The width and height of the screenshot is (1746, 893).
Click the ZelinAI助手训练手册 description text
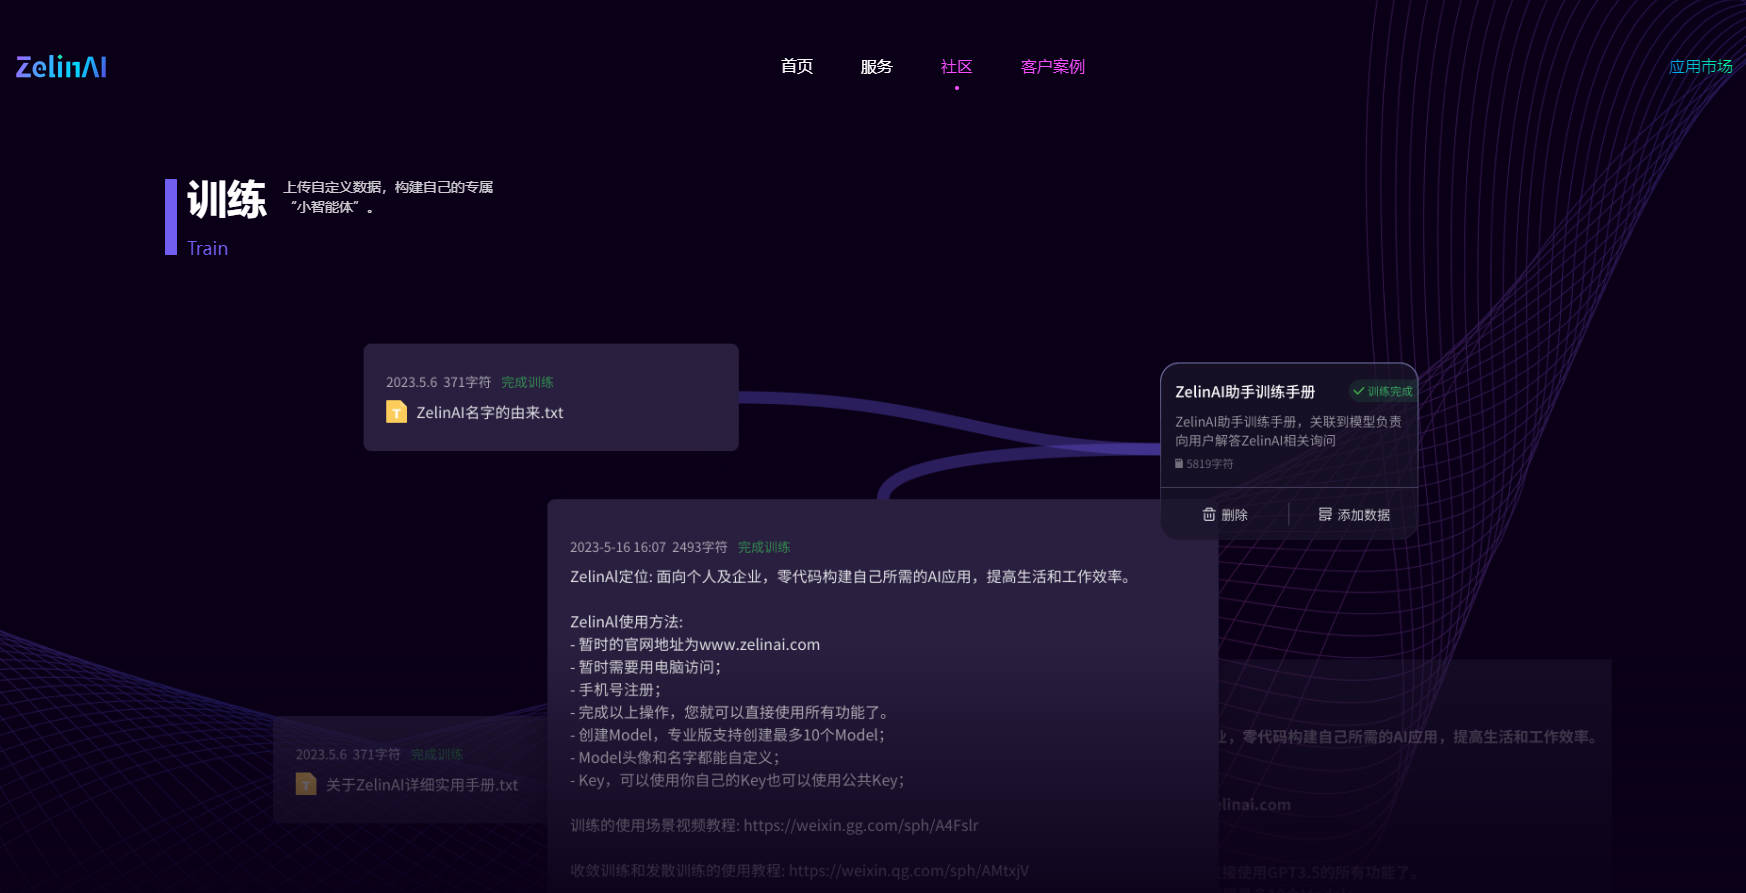1288,431
